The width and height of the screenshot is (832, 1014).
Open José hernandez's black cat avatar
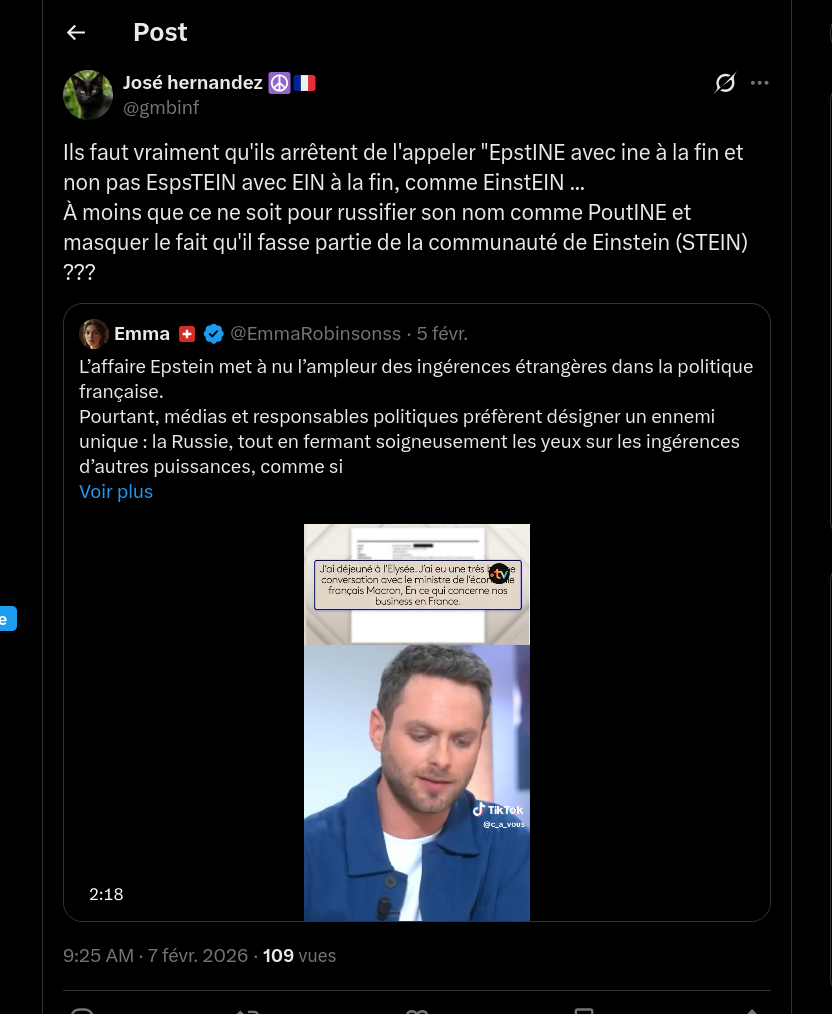(x=88, y=95)
